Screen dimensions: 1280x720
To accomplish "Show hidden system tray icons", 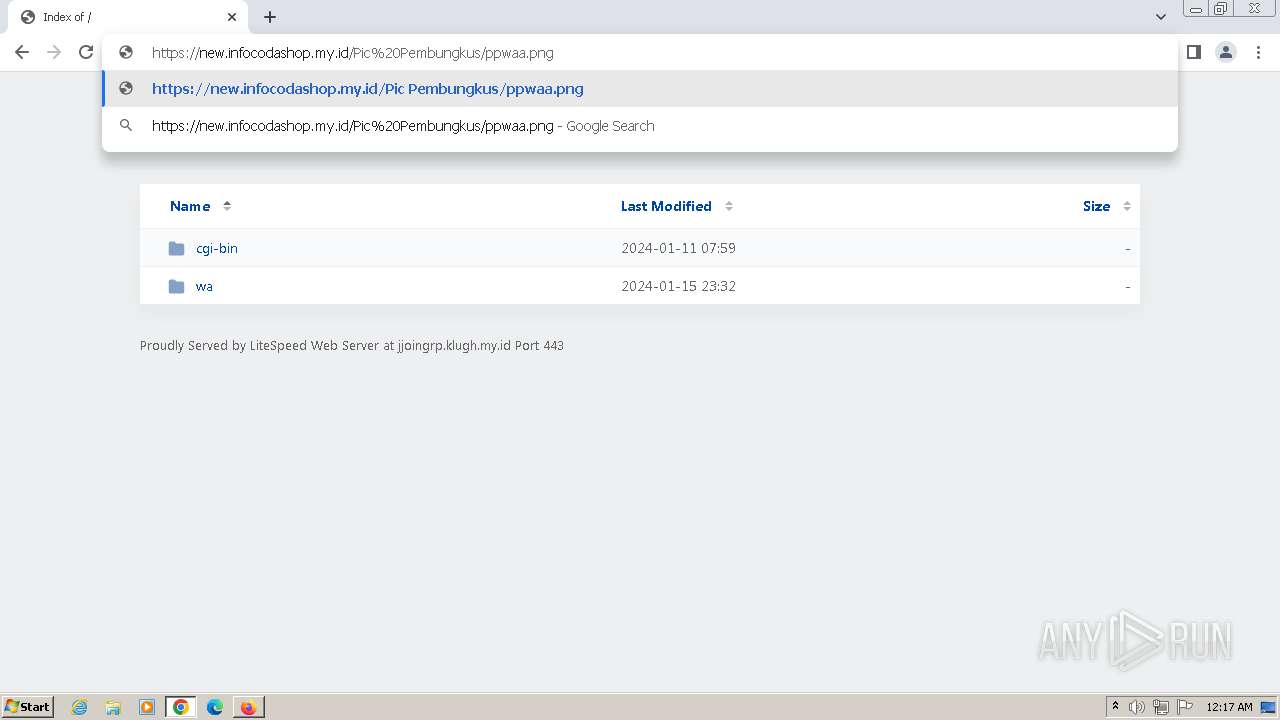I will pyautogui.click(x=1115, y=707).
